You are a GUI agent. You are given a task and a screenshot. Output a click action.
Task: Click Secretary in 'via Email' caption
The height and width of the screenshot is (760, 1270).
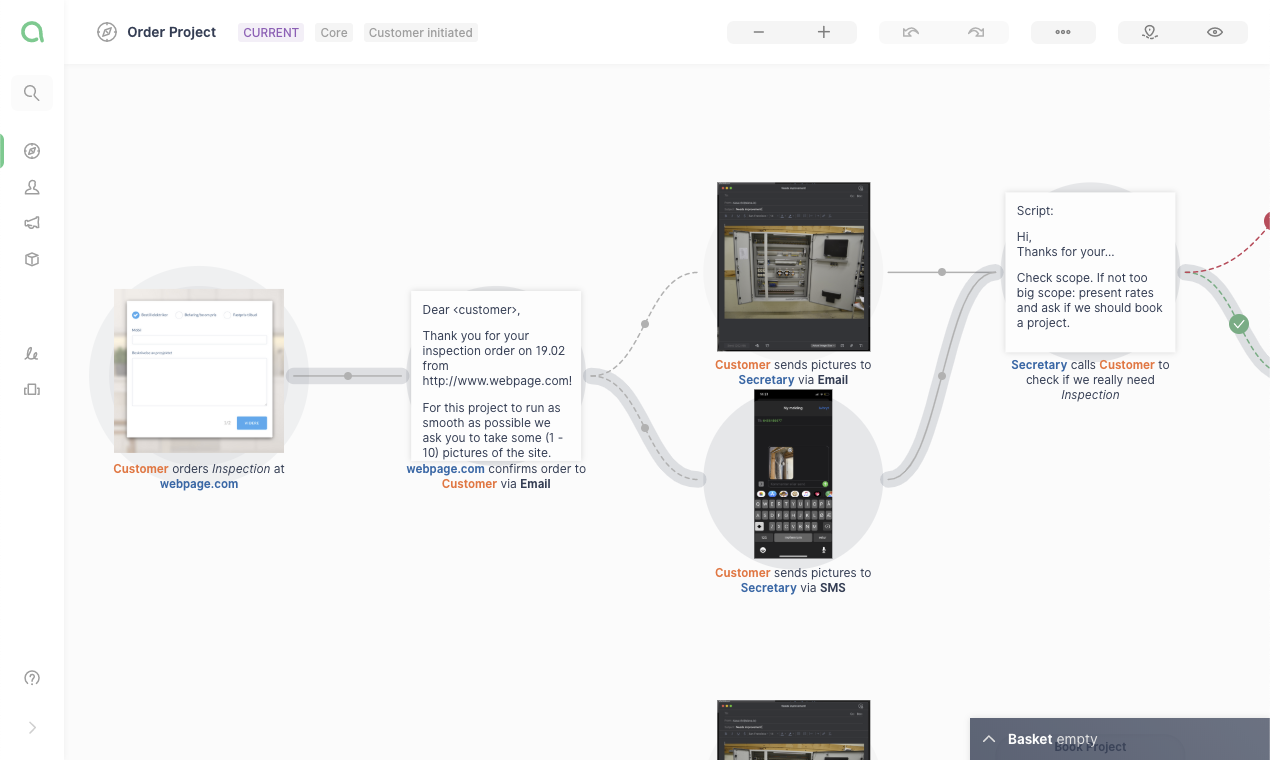coord(766,380)
